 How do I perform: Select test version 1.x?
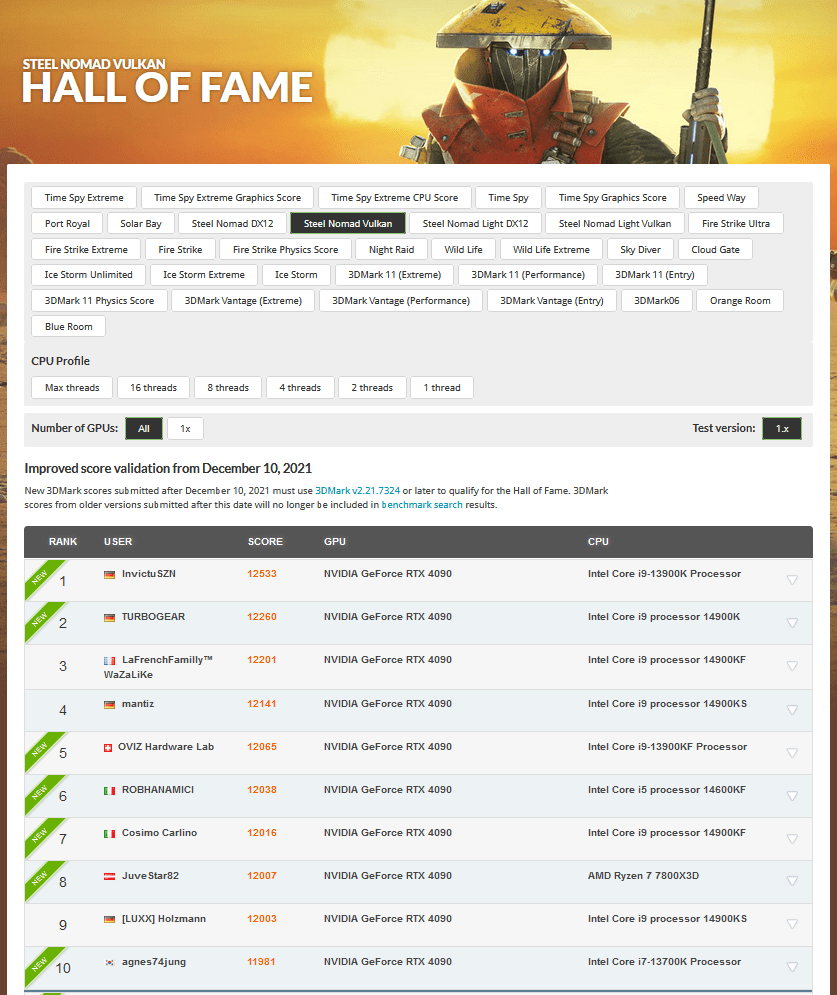[782, 429]
